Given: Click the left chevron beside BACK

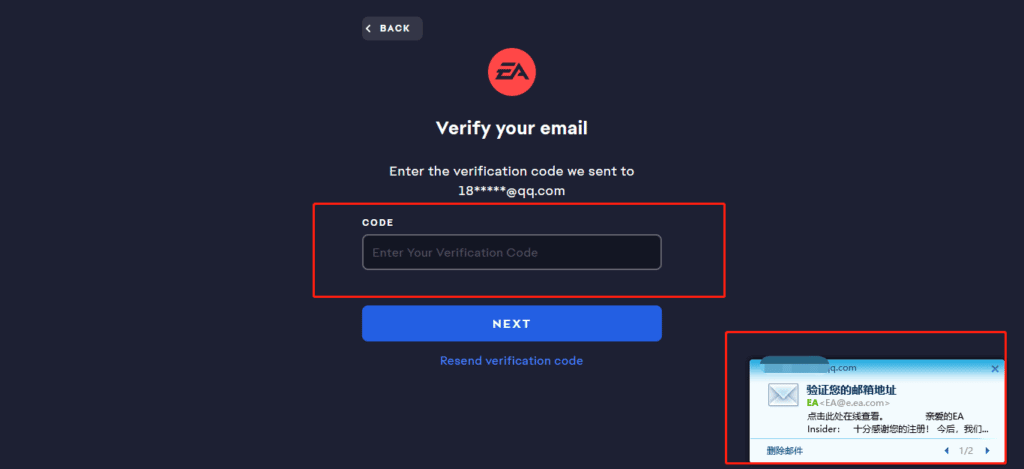Looking at the screenshot, I should [x=368, y=29].
